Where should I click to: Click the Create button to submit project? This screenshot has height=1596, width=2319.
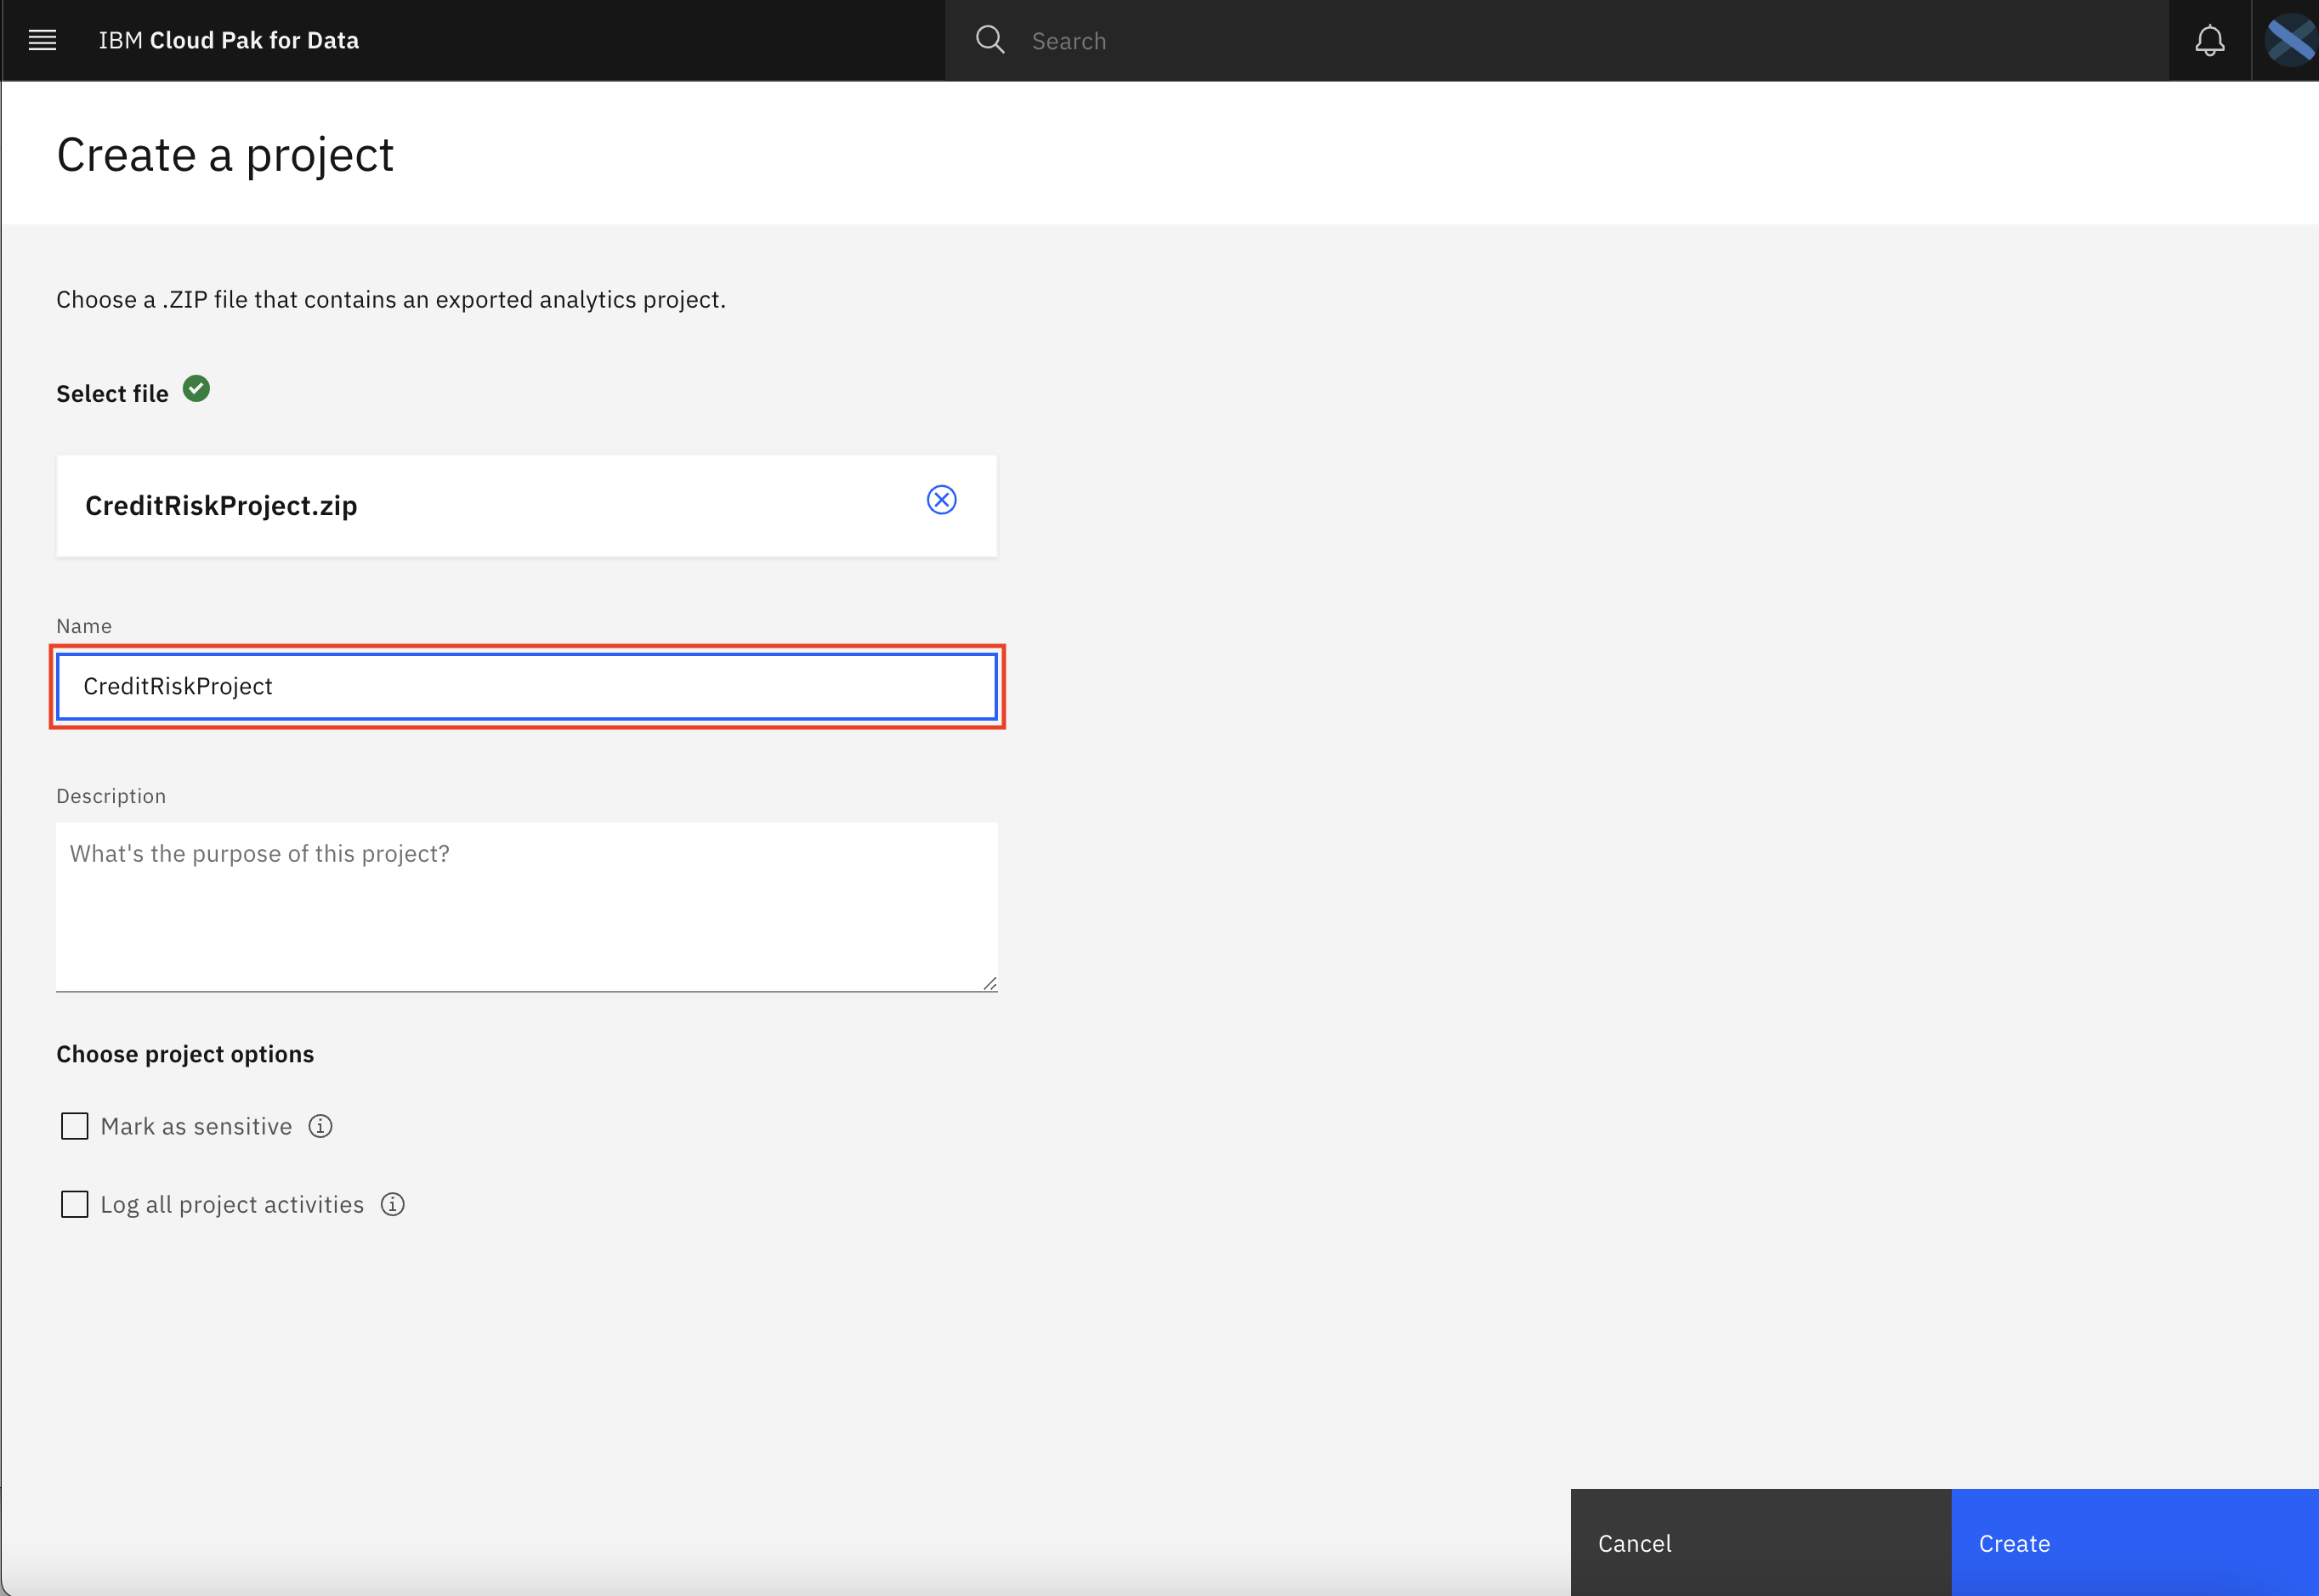pyautogui.click(x=2014, y=1542)
